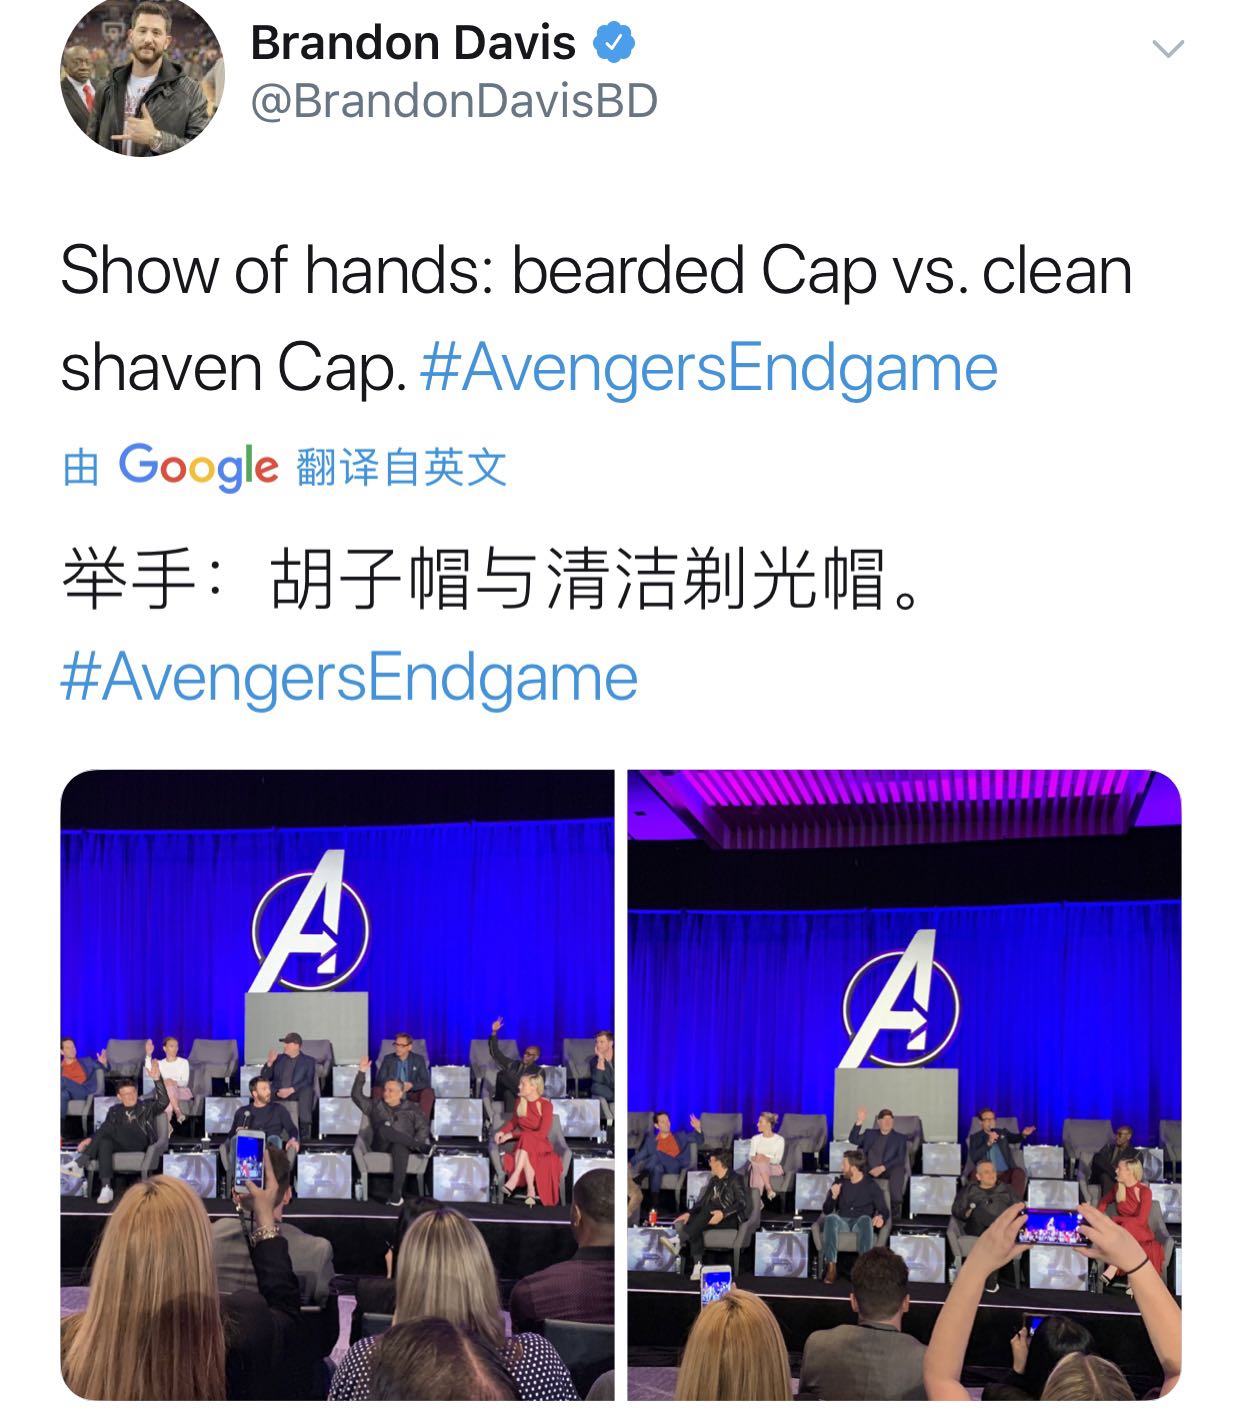
Task: Expand the tweet options chevron
Action: pyautogui.click(x=1168, y=48)
